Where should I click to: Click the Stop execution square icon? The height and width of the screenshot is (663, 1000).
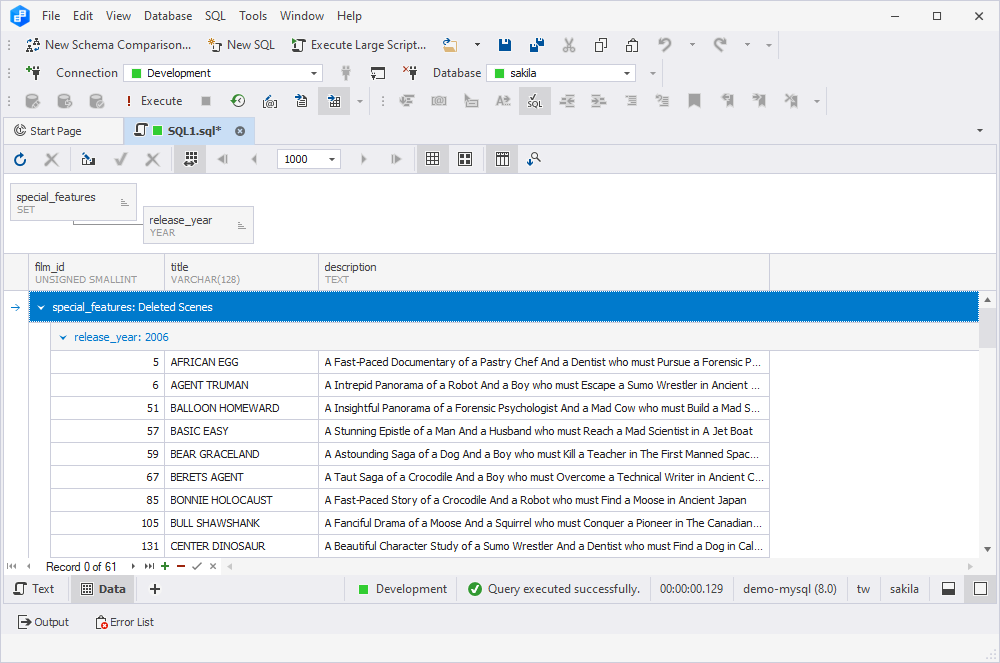(x=205, y=101)
